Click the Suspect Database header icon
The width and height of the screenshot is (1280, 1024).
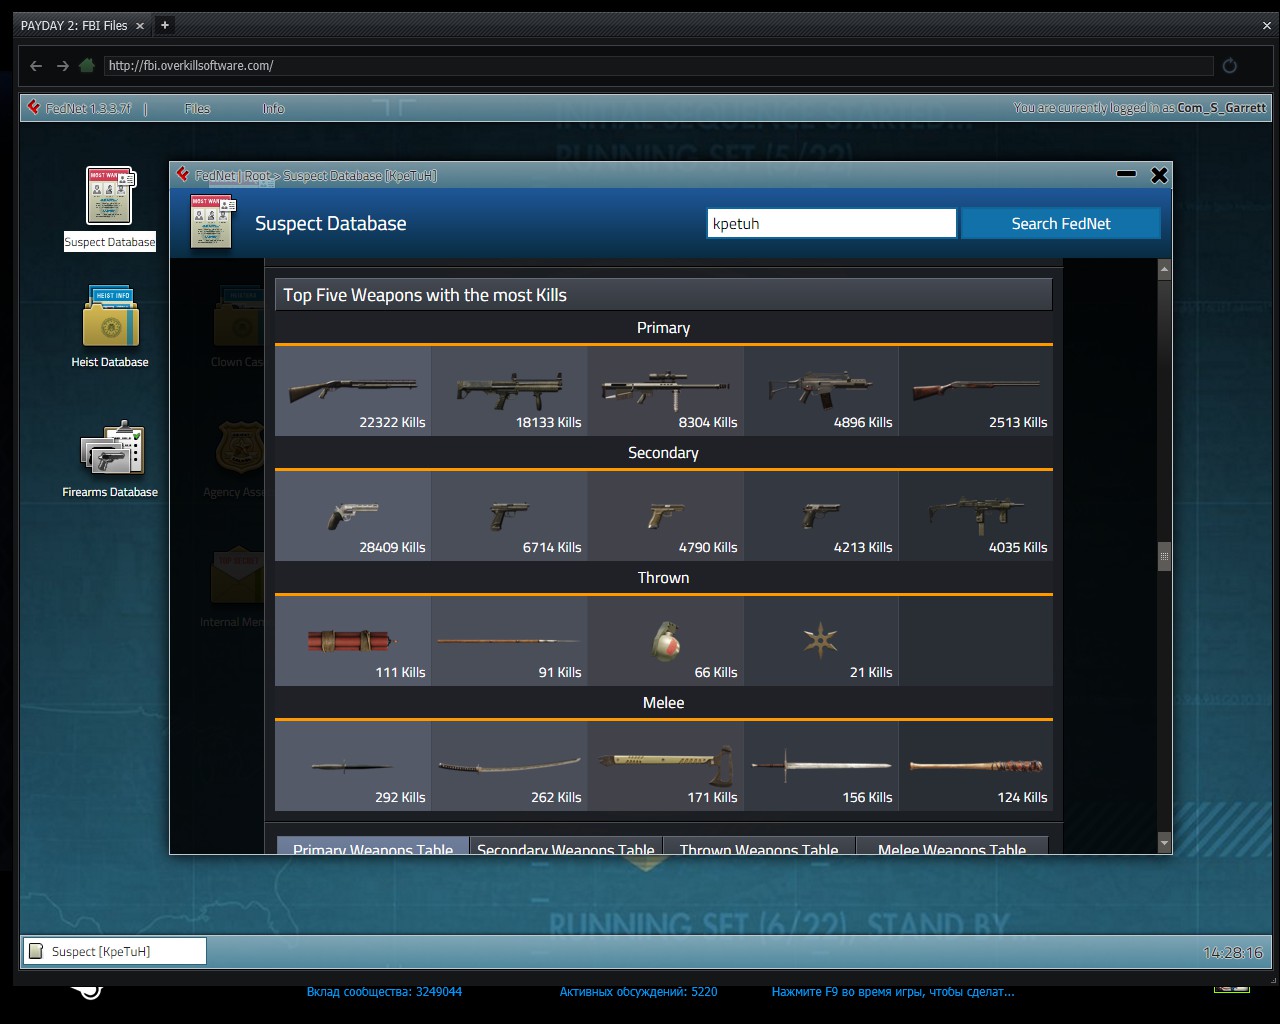(212, 222)
